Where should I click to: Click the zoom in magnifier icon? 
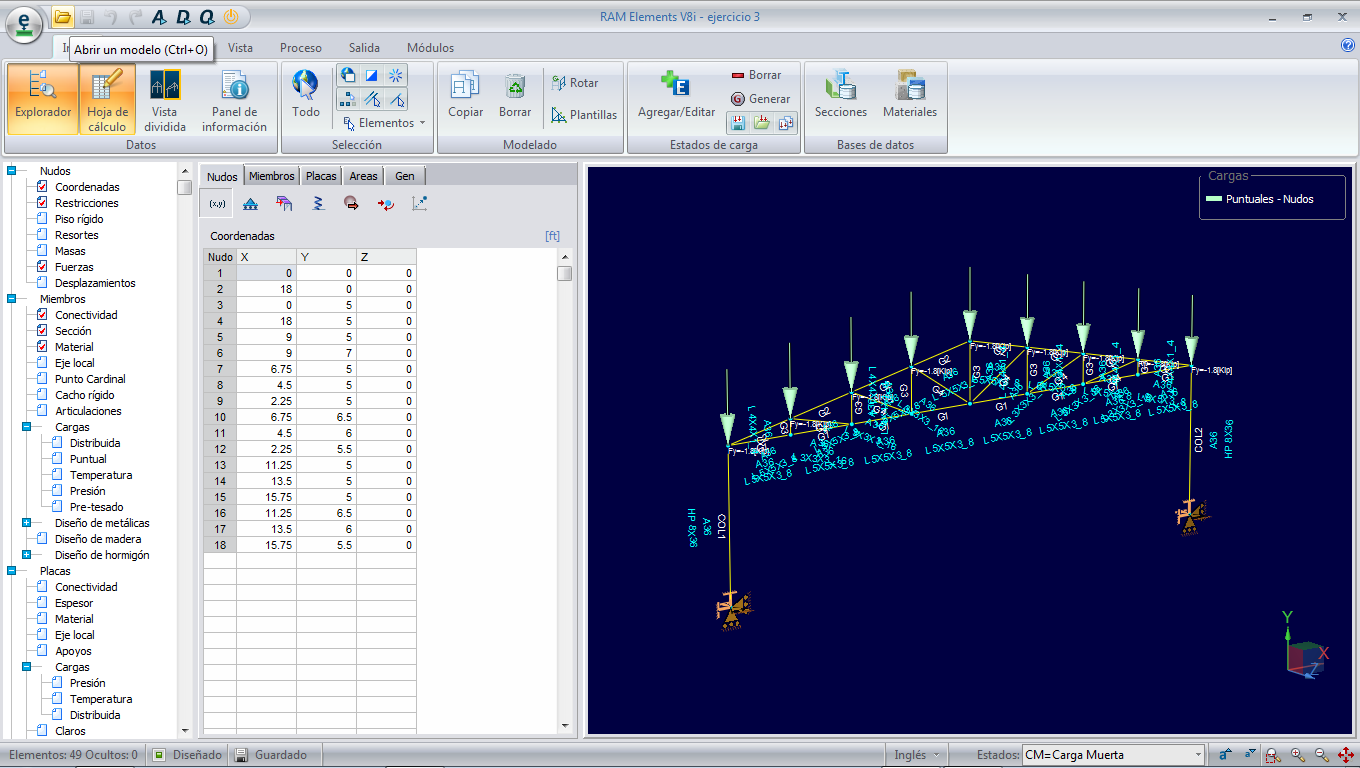[x=1297, y=755]
